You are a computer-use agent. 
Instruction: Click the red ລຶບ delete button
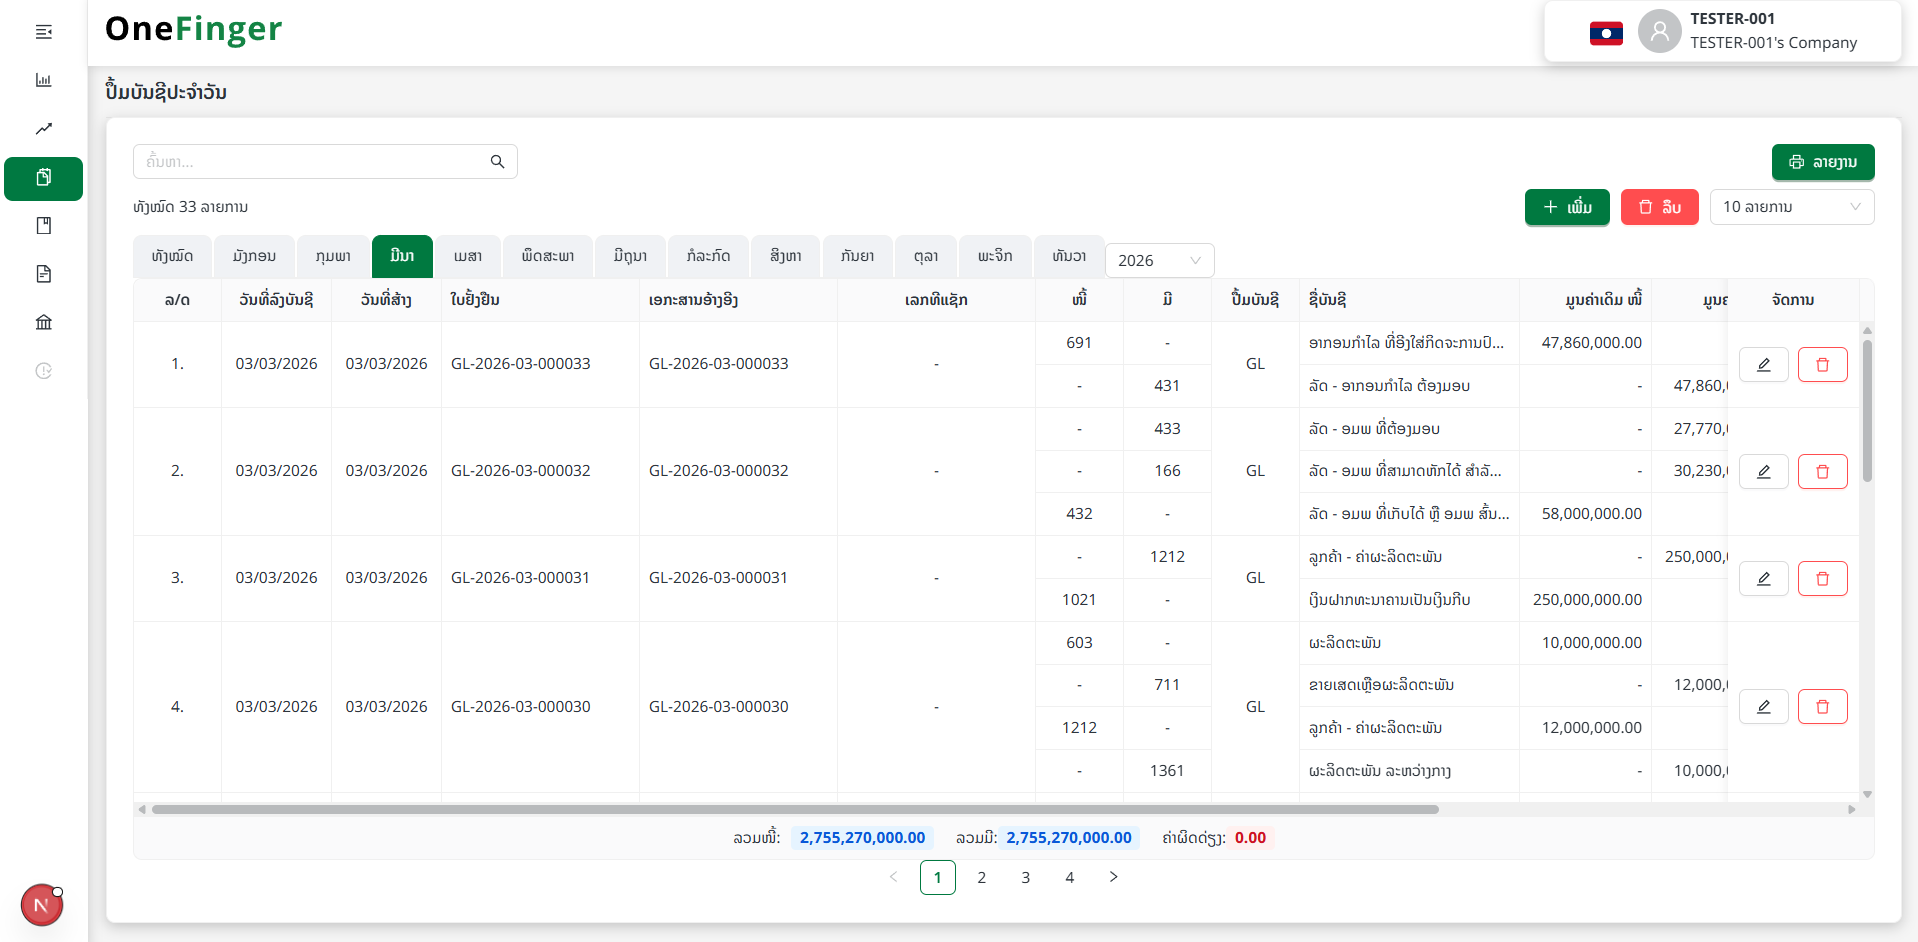pyautogui.click(x=1659, y=207)
